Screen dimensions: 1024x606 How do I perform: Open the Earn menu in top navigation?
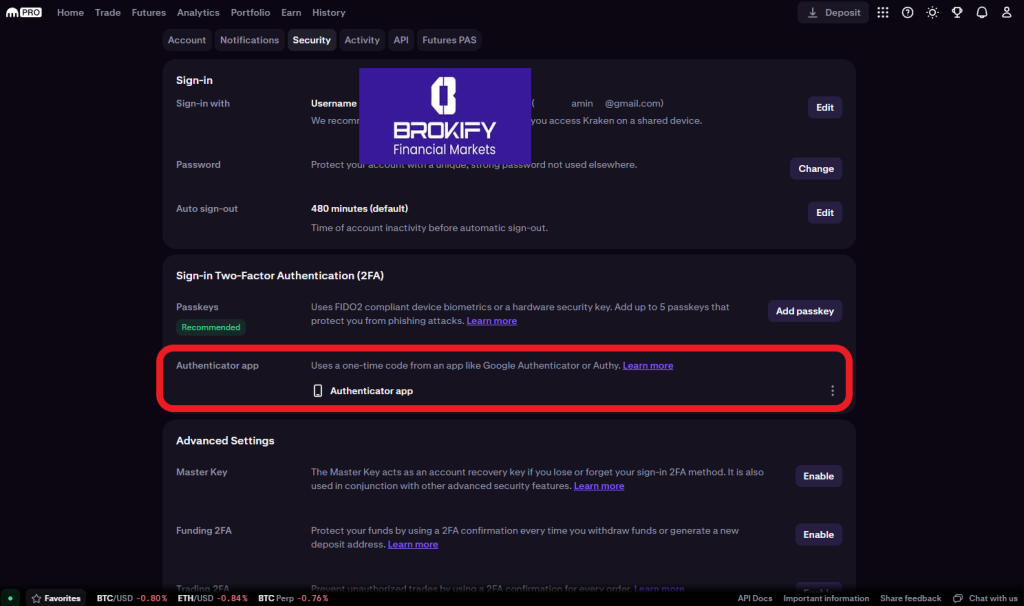coord(291,13)
